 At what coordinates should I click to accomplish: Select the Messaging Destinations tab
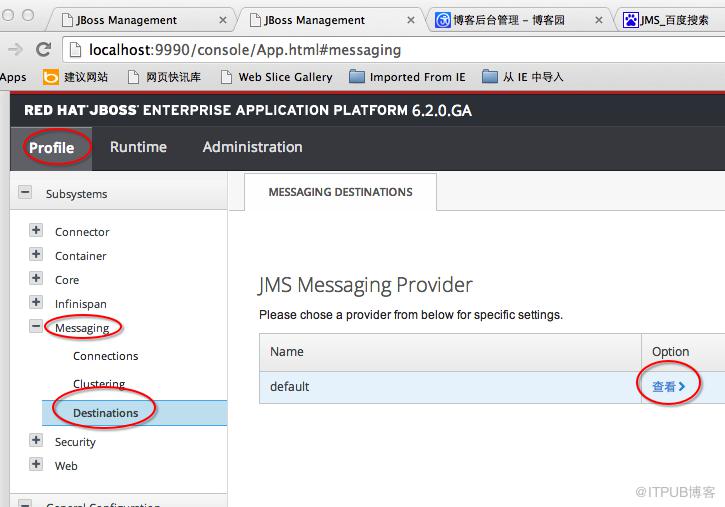pyautogui.click(x=340, y=192)
